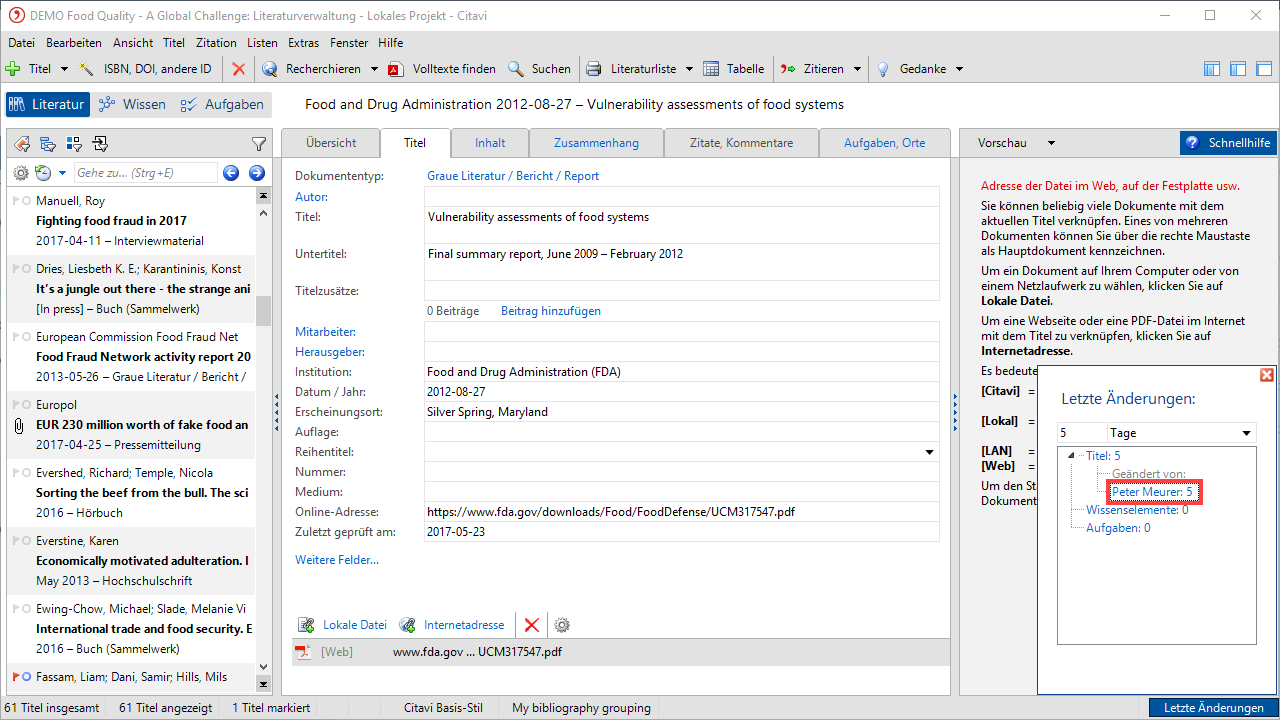The width and height of the screenshot is (1280, 720).
Task: Toggle the red flag on Fassam, Liam entry
Action: point(15,677)
